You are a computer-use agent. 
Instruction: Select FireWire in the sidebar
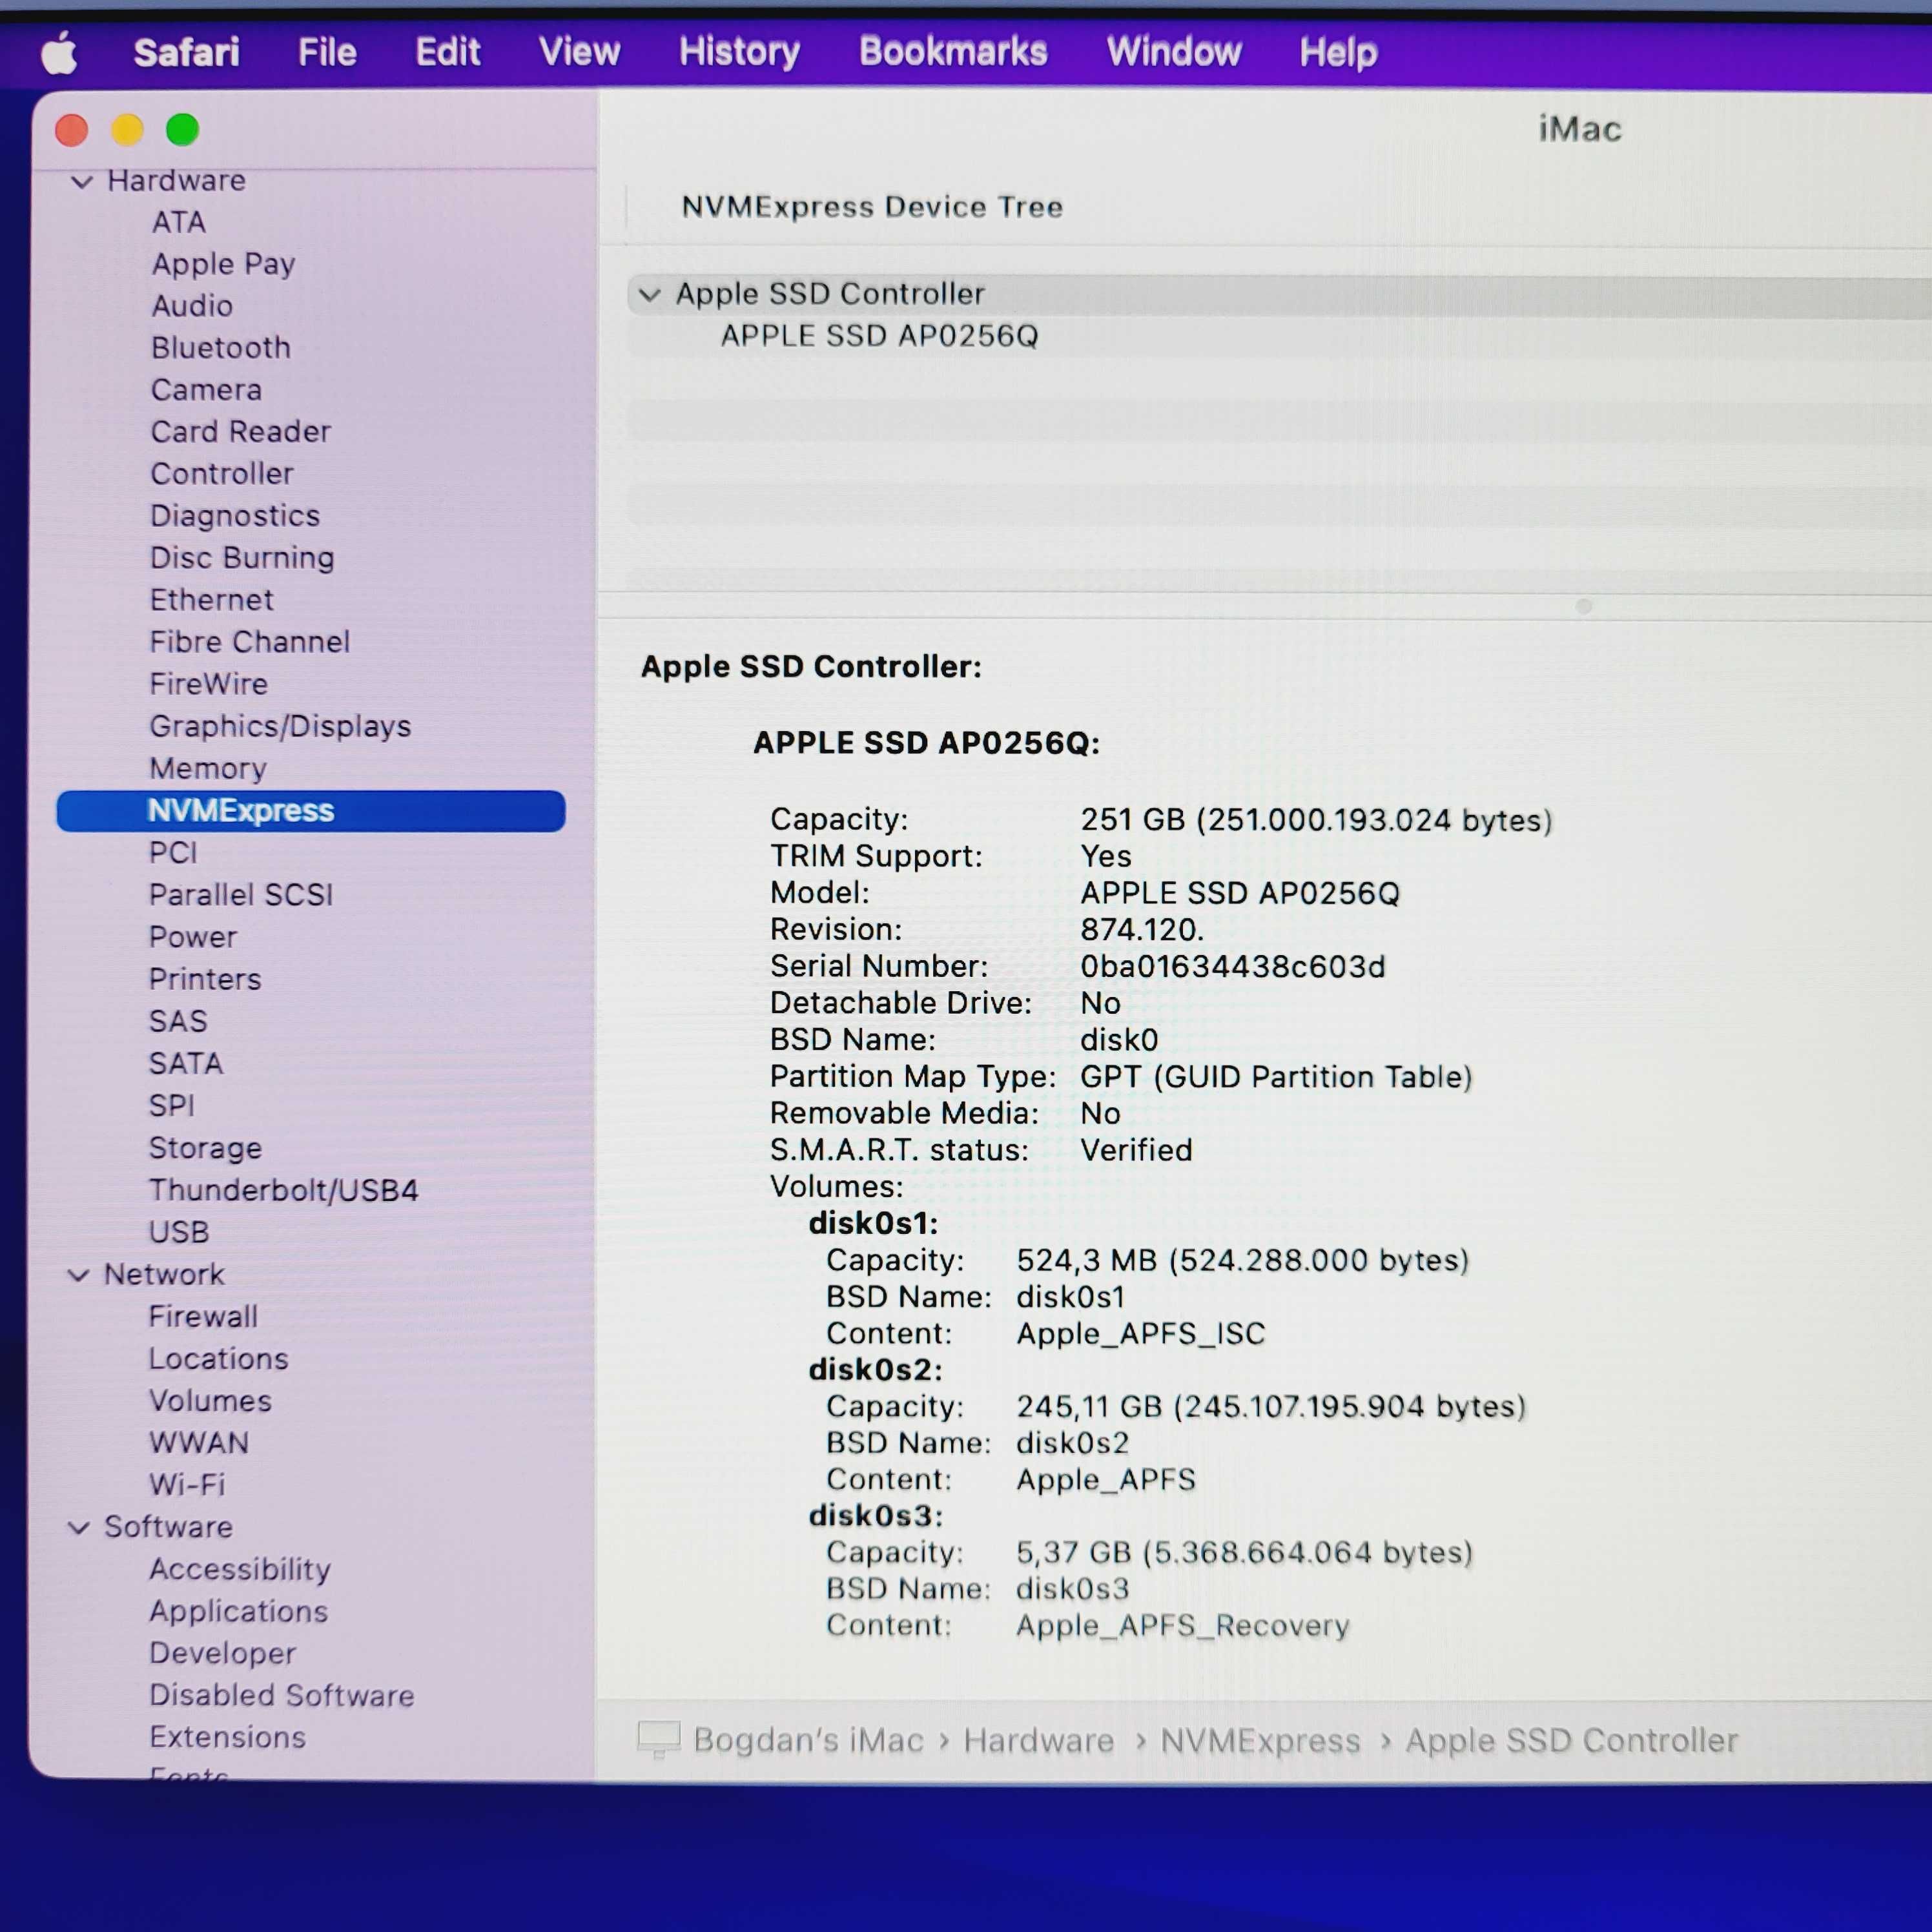tap(209, 684)
